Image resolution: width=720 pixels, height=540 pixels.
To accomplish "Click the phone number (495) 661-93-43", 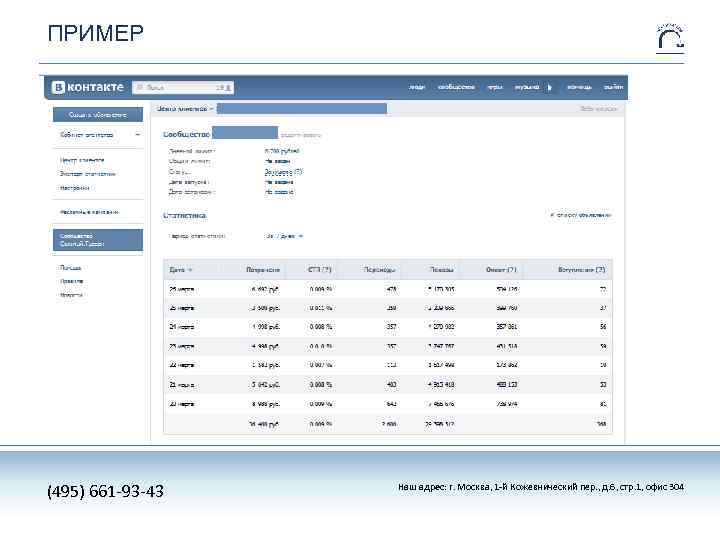I will (105, 491).
